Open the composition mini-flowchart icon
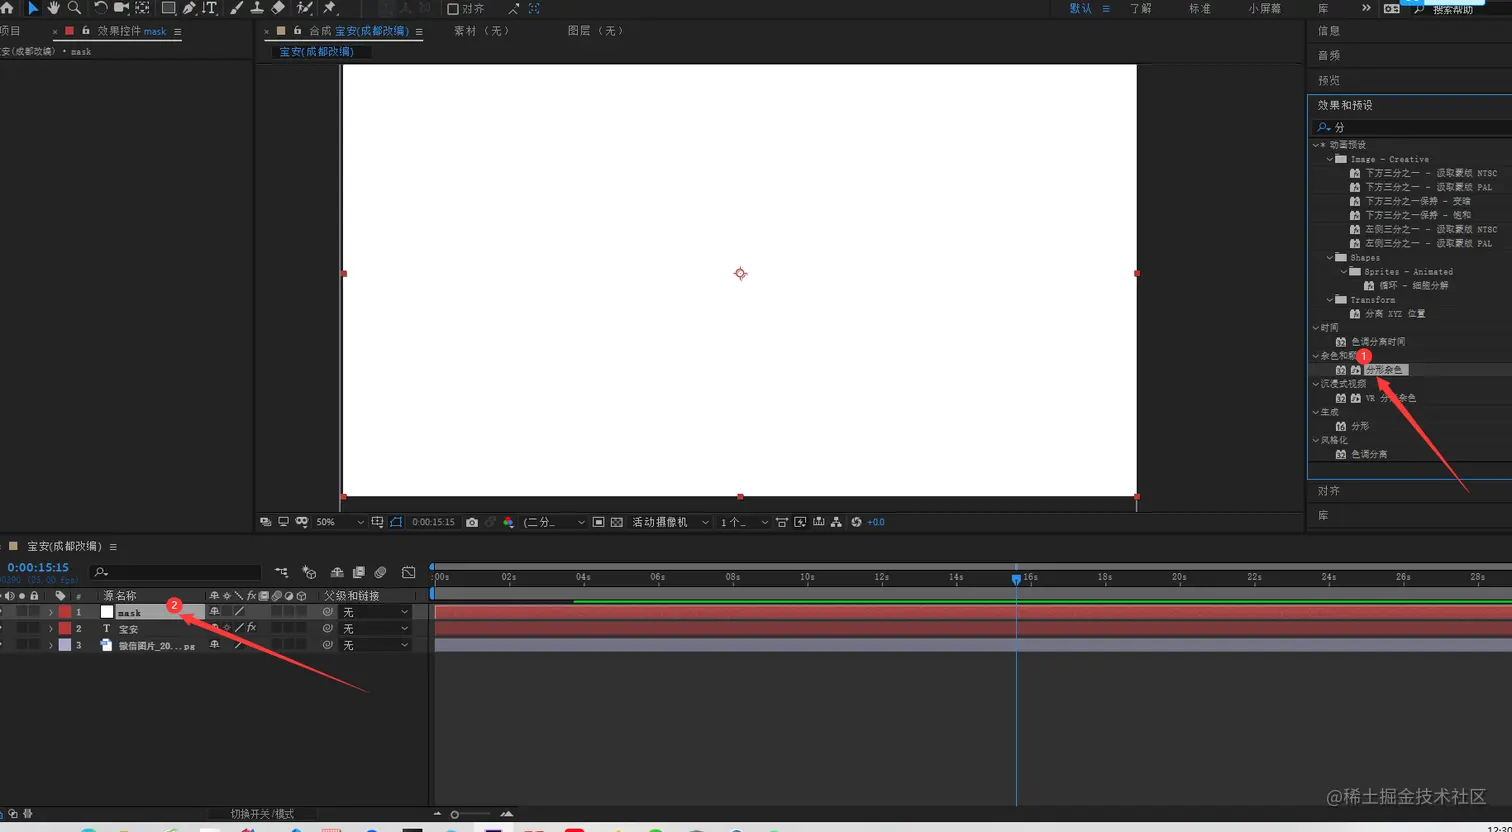Viewport: 1512px width, 832px height. [x=281, y=572]
